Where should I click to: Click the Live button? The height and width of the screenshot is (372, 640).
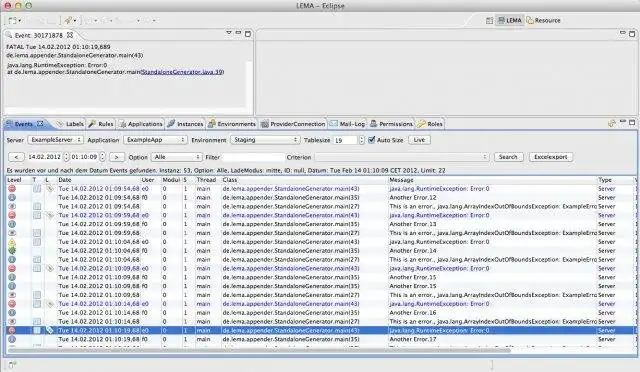(x=419, y=140)
